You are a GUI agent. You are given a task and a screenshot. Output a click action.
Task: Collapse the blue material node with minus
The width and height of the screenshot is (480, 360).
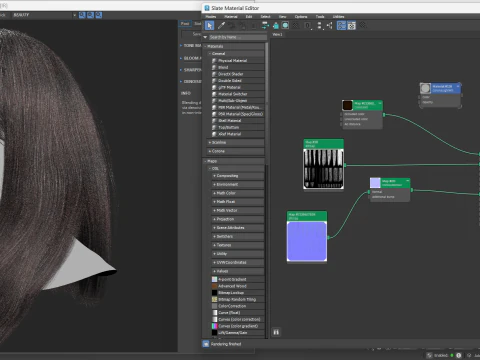pyautogui.click(x=458, y=86)
